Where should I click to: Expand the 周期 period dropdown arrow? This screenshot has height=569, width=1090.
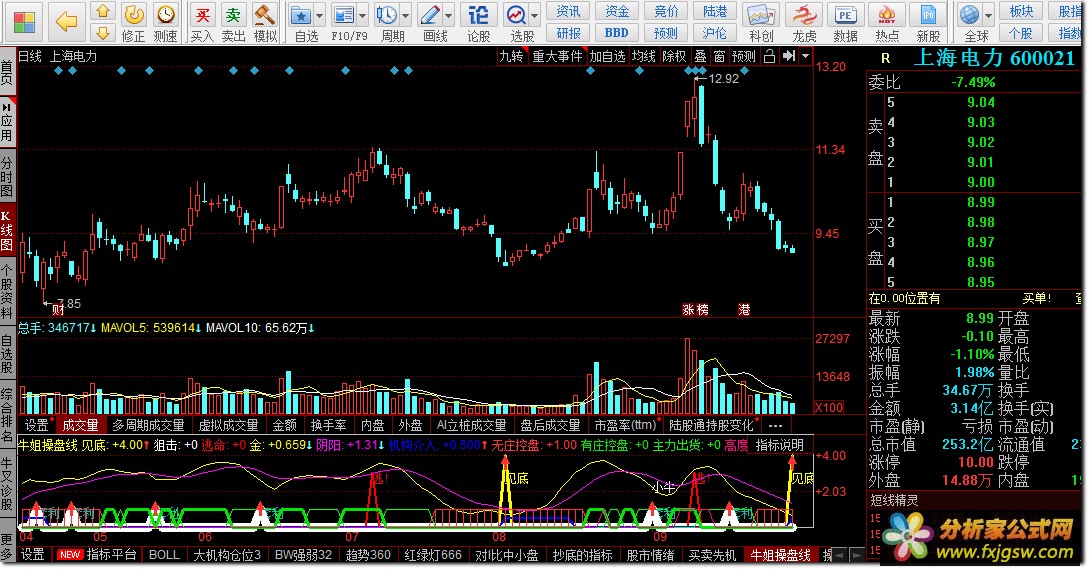tap(406, 16)
